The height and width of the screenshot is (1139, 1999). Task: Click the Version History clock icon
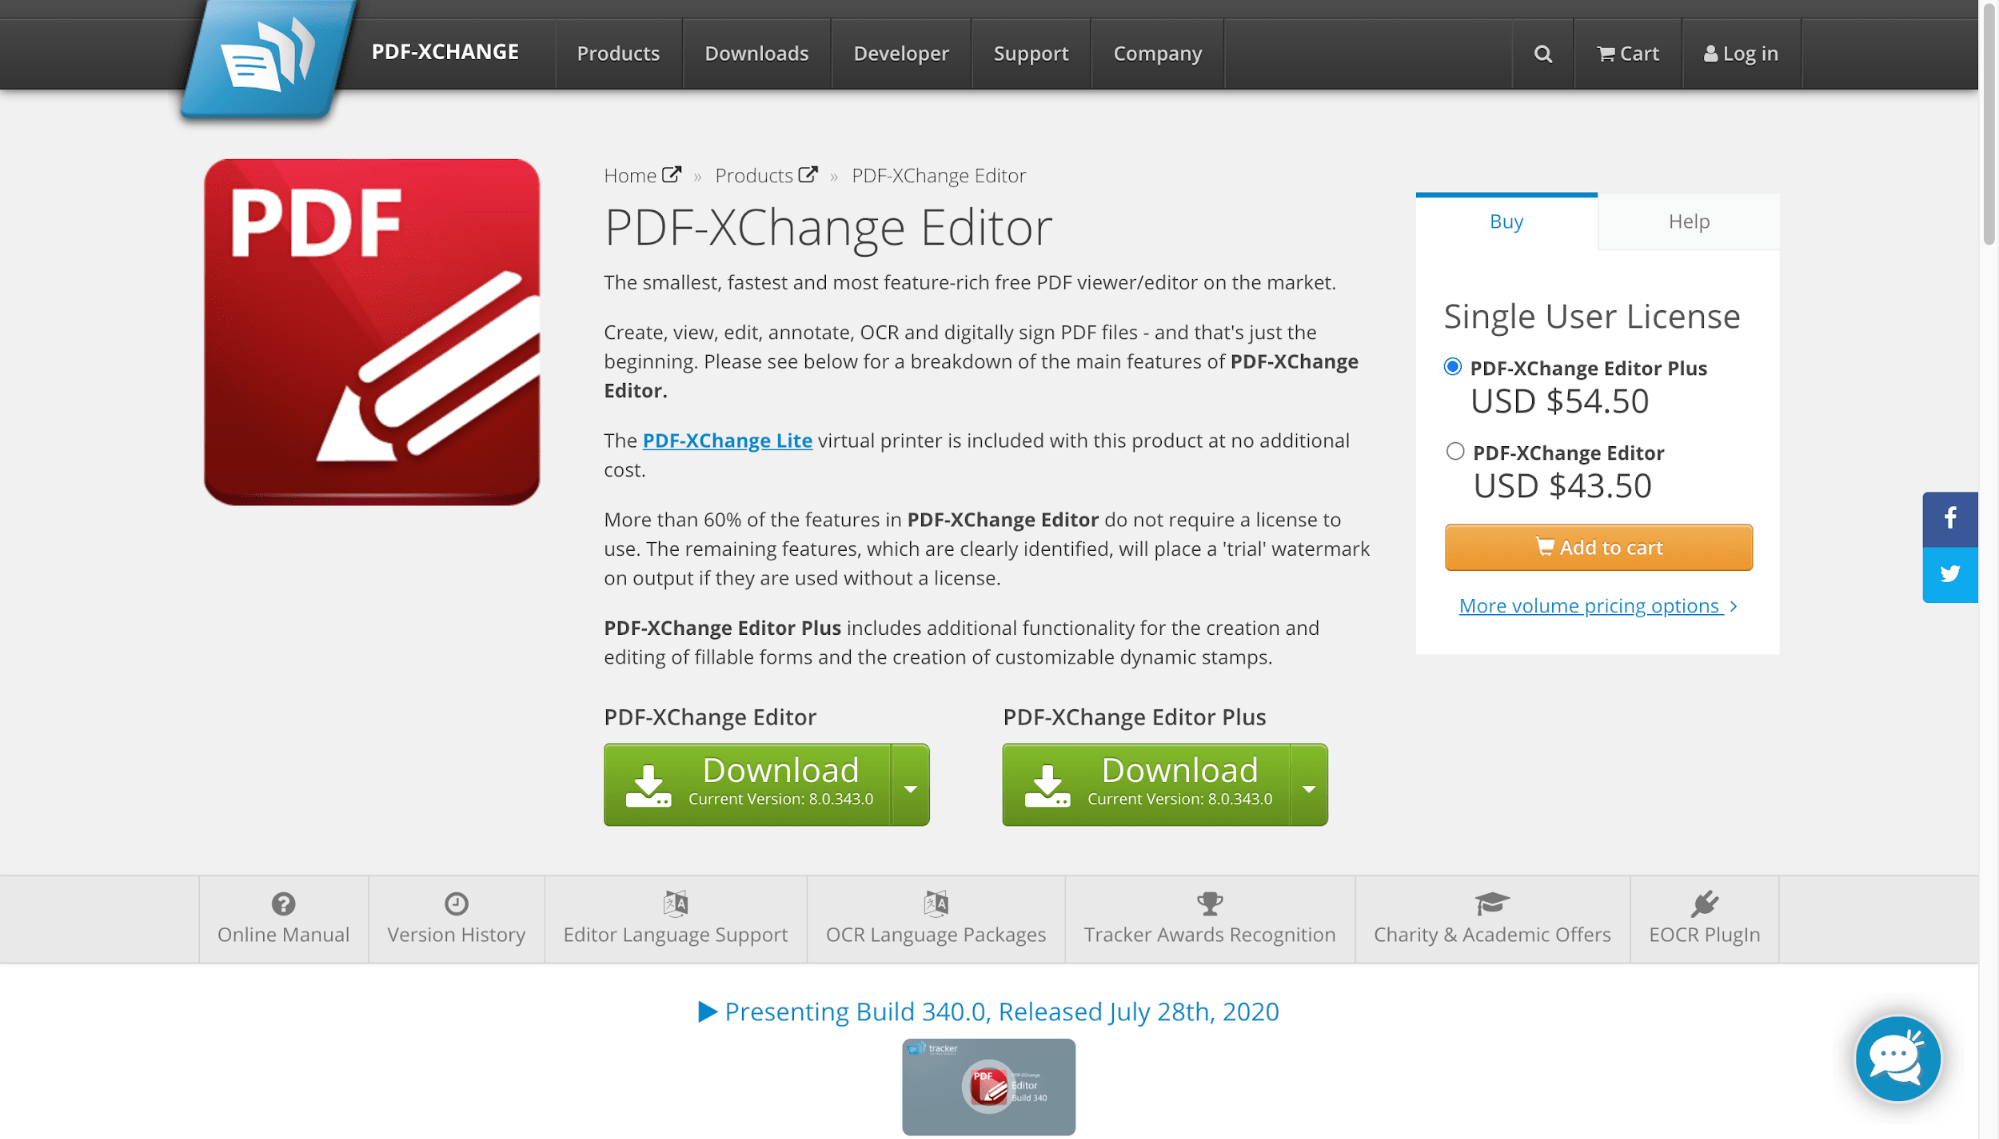(456, 903)
